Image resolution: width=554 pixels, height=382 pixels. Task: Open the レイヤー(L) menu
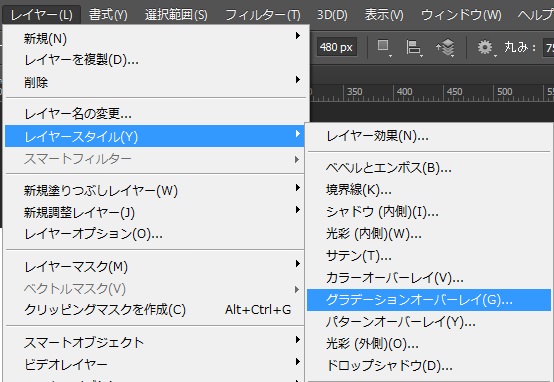[x=41, y=15]
